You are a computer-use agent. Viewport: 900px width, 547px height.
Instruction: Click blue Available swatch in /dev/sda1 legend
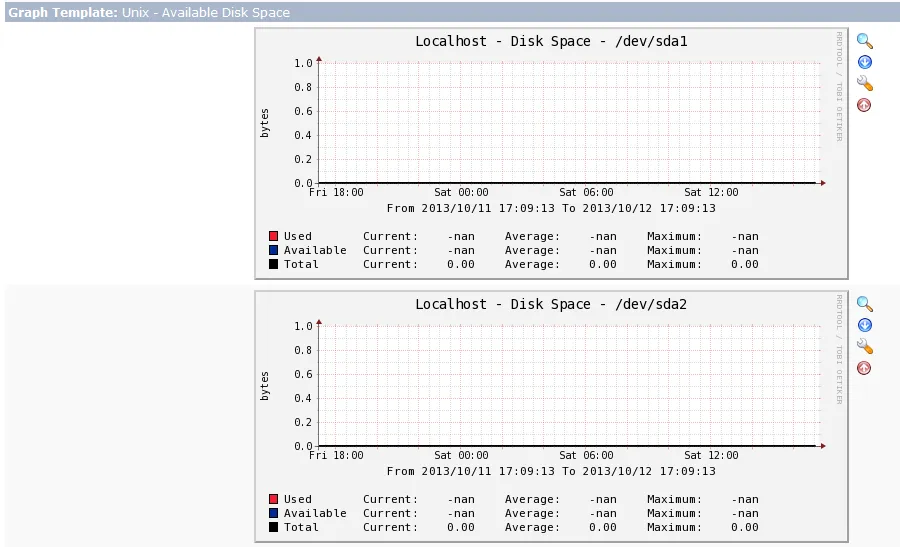click(273, 250)
